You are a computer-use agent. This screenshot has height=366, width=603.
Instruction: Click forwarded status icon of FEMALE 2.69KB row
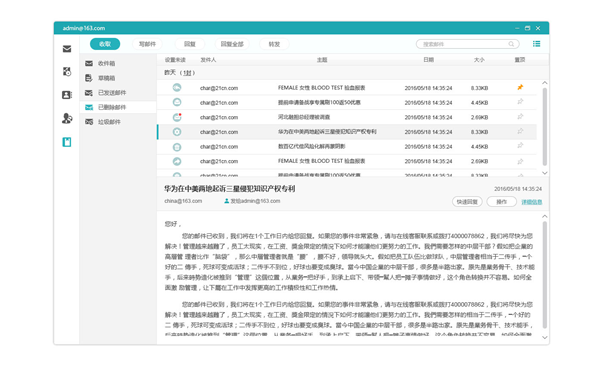click(x=177, y=161)
